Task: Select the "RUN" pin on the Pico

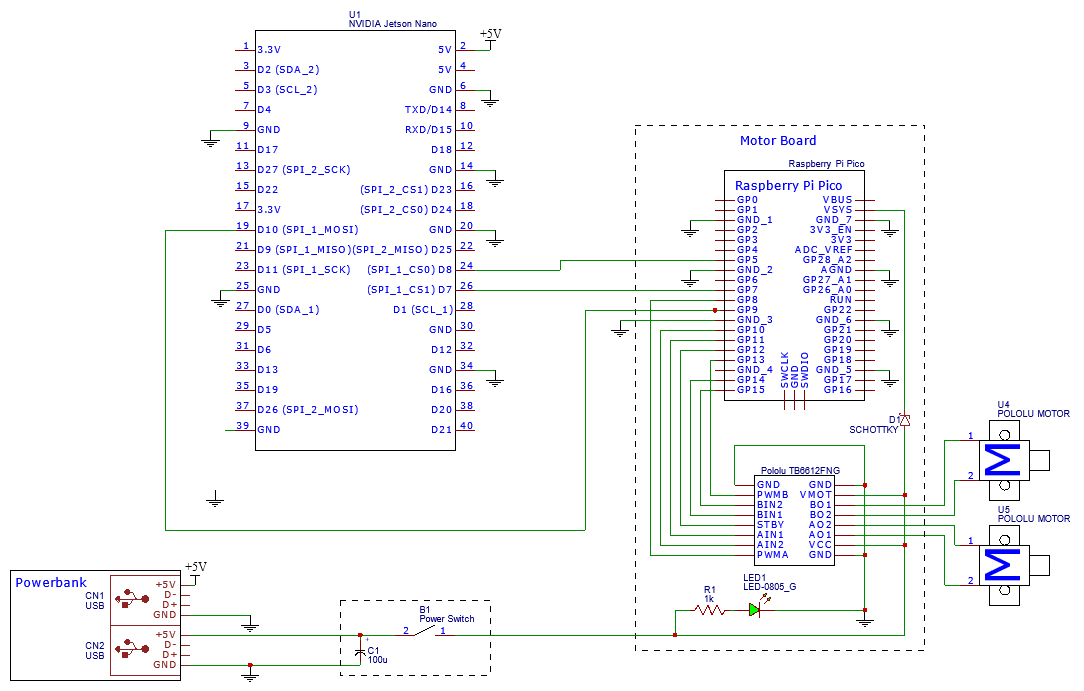Action: pos(841,300)
